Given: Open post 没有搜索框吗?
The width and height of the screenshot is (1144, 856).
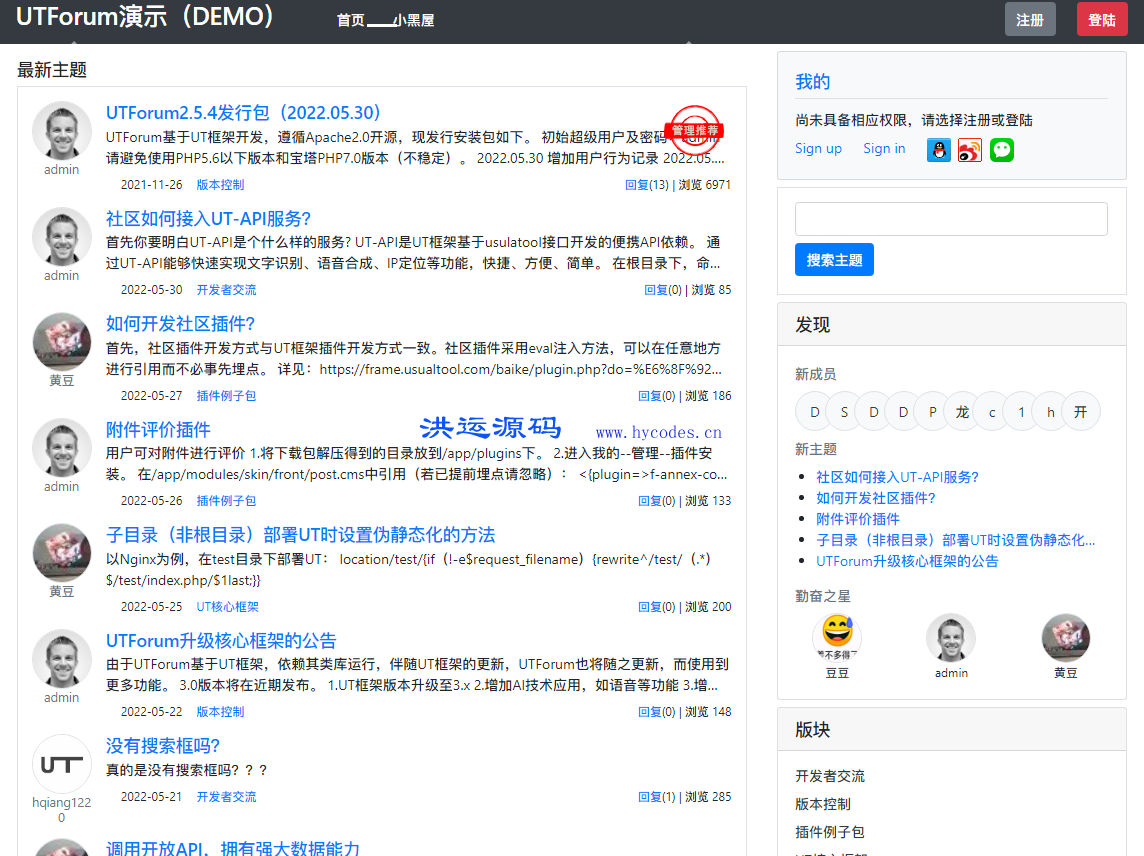Looking at the screenshot, I should [163, 746].
